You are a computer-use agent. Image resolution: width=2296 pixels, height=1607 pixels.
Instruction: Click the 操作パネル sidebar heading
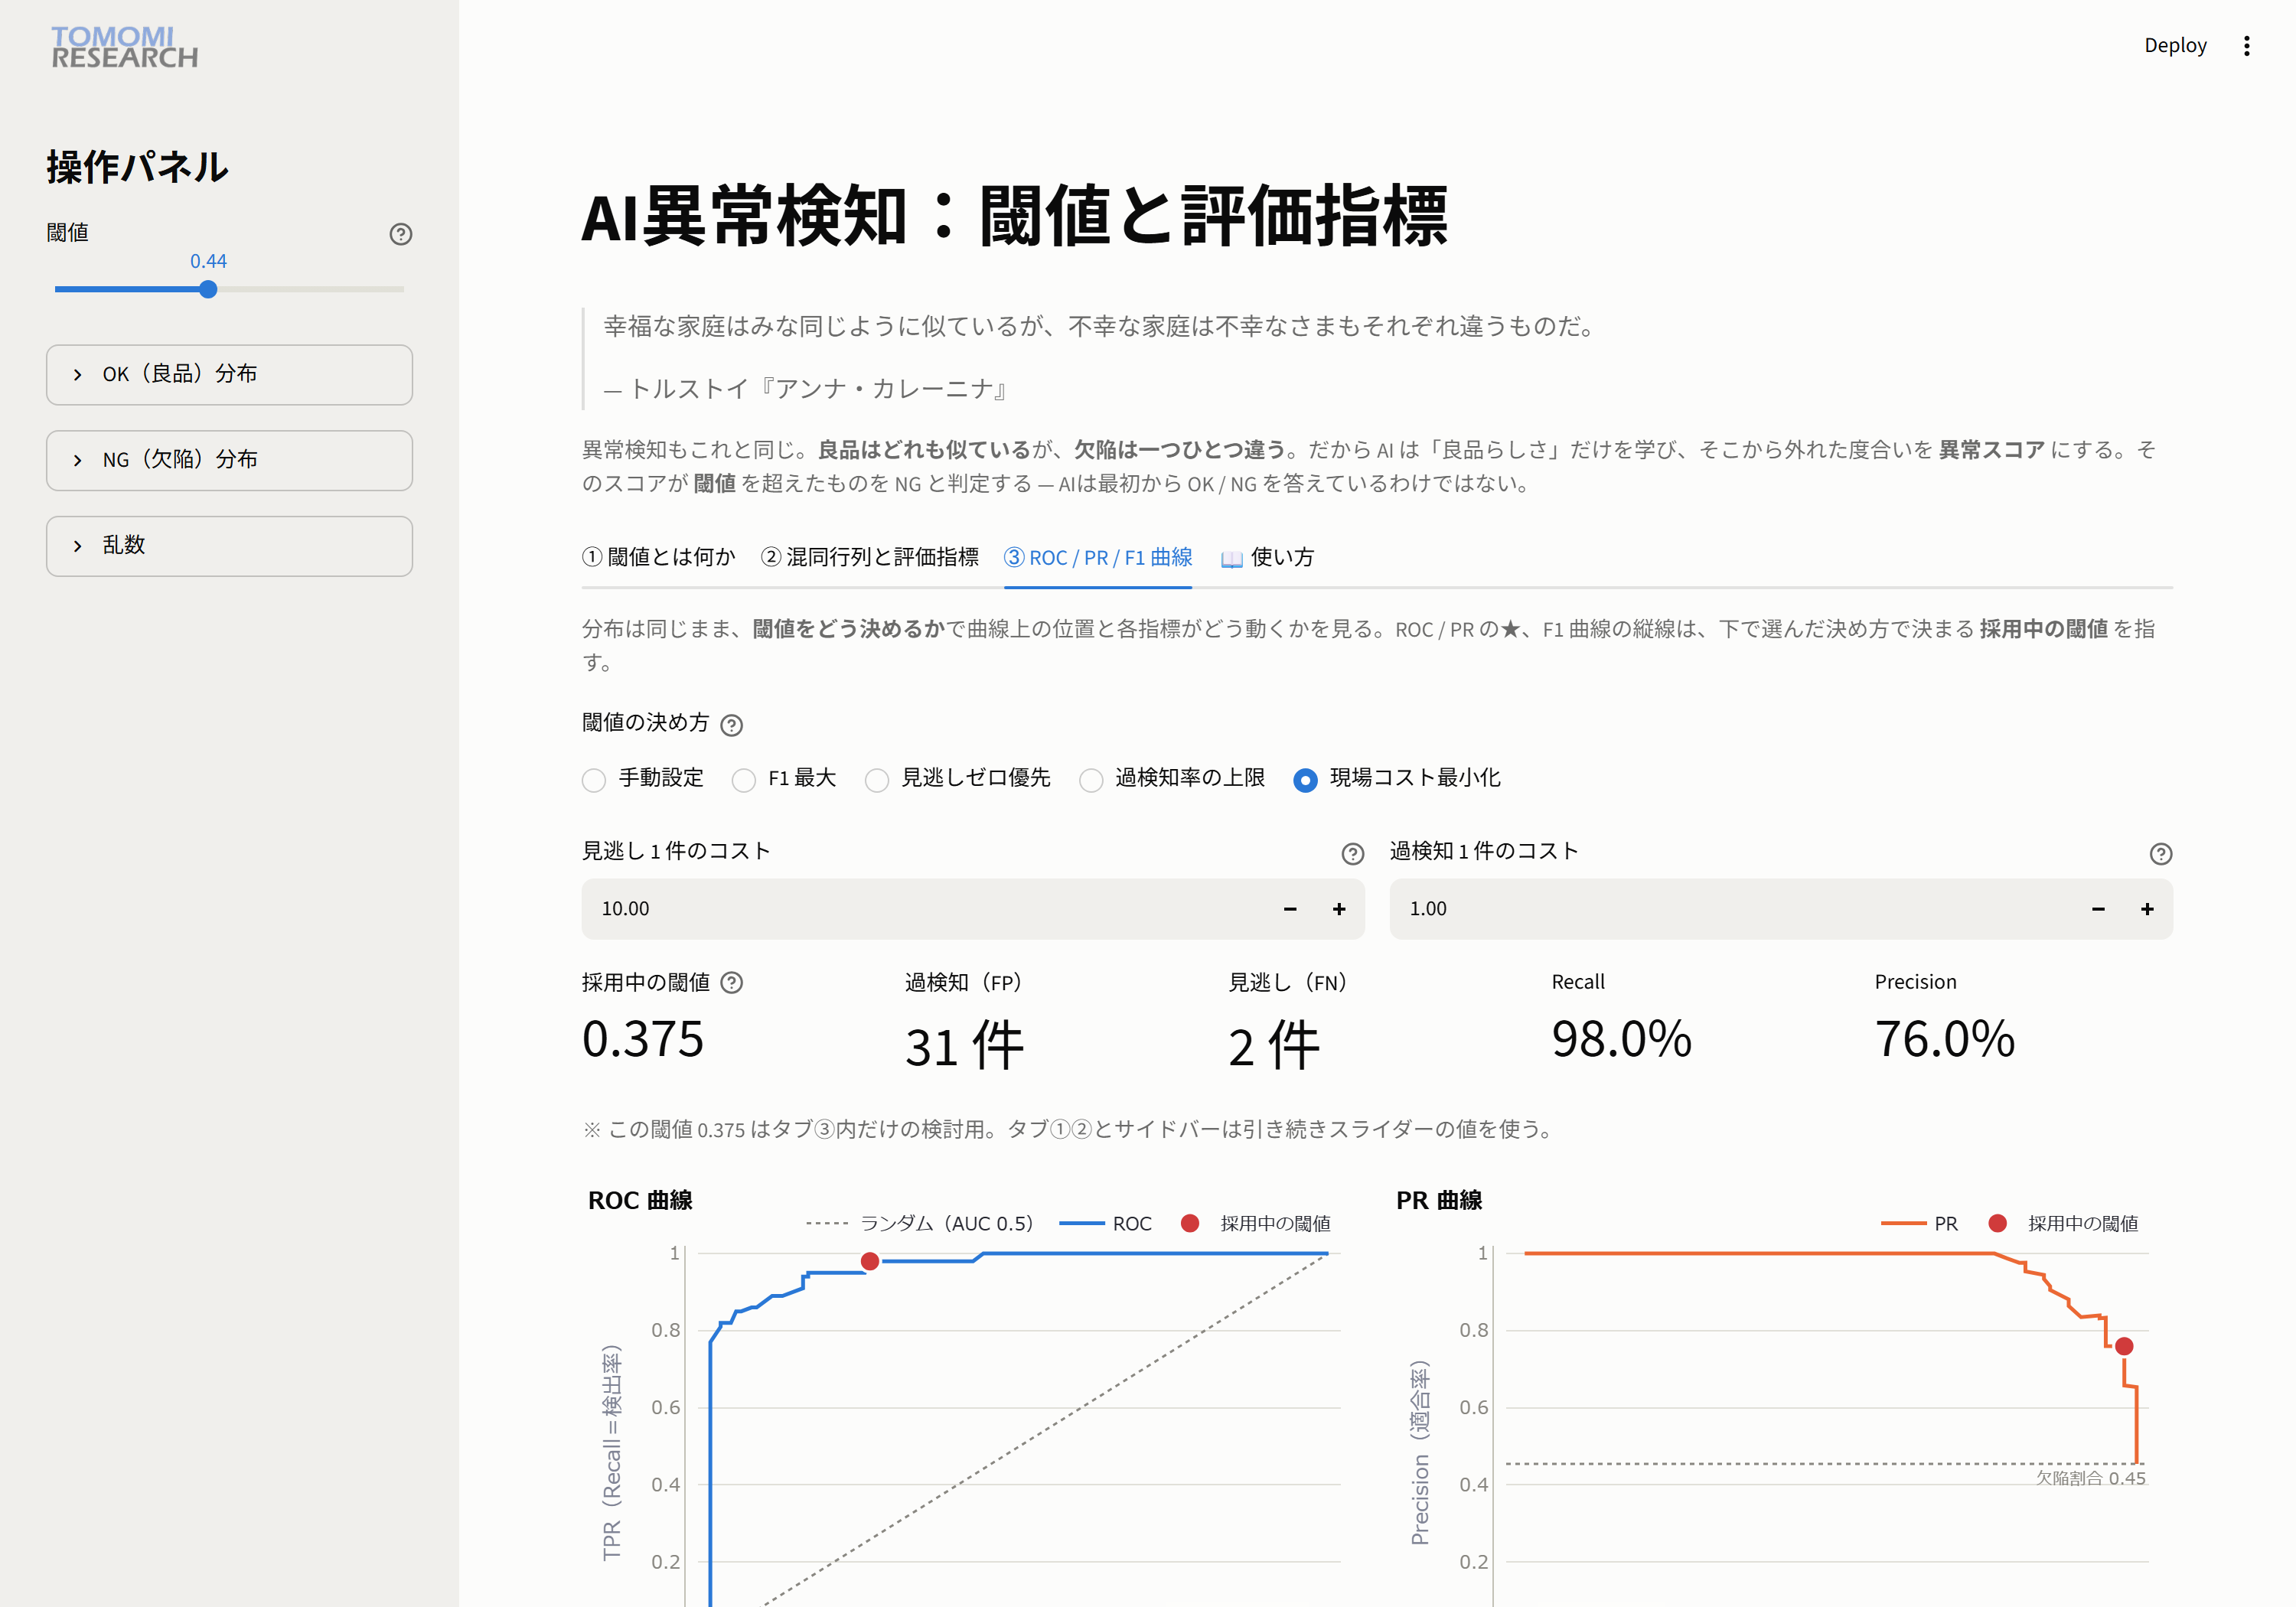point(137,167)
